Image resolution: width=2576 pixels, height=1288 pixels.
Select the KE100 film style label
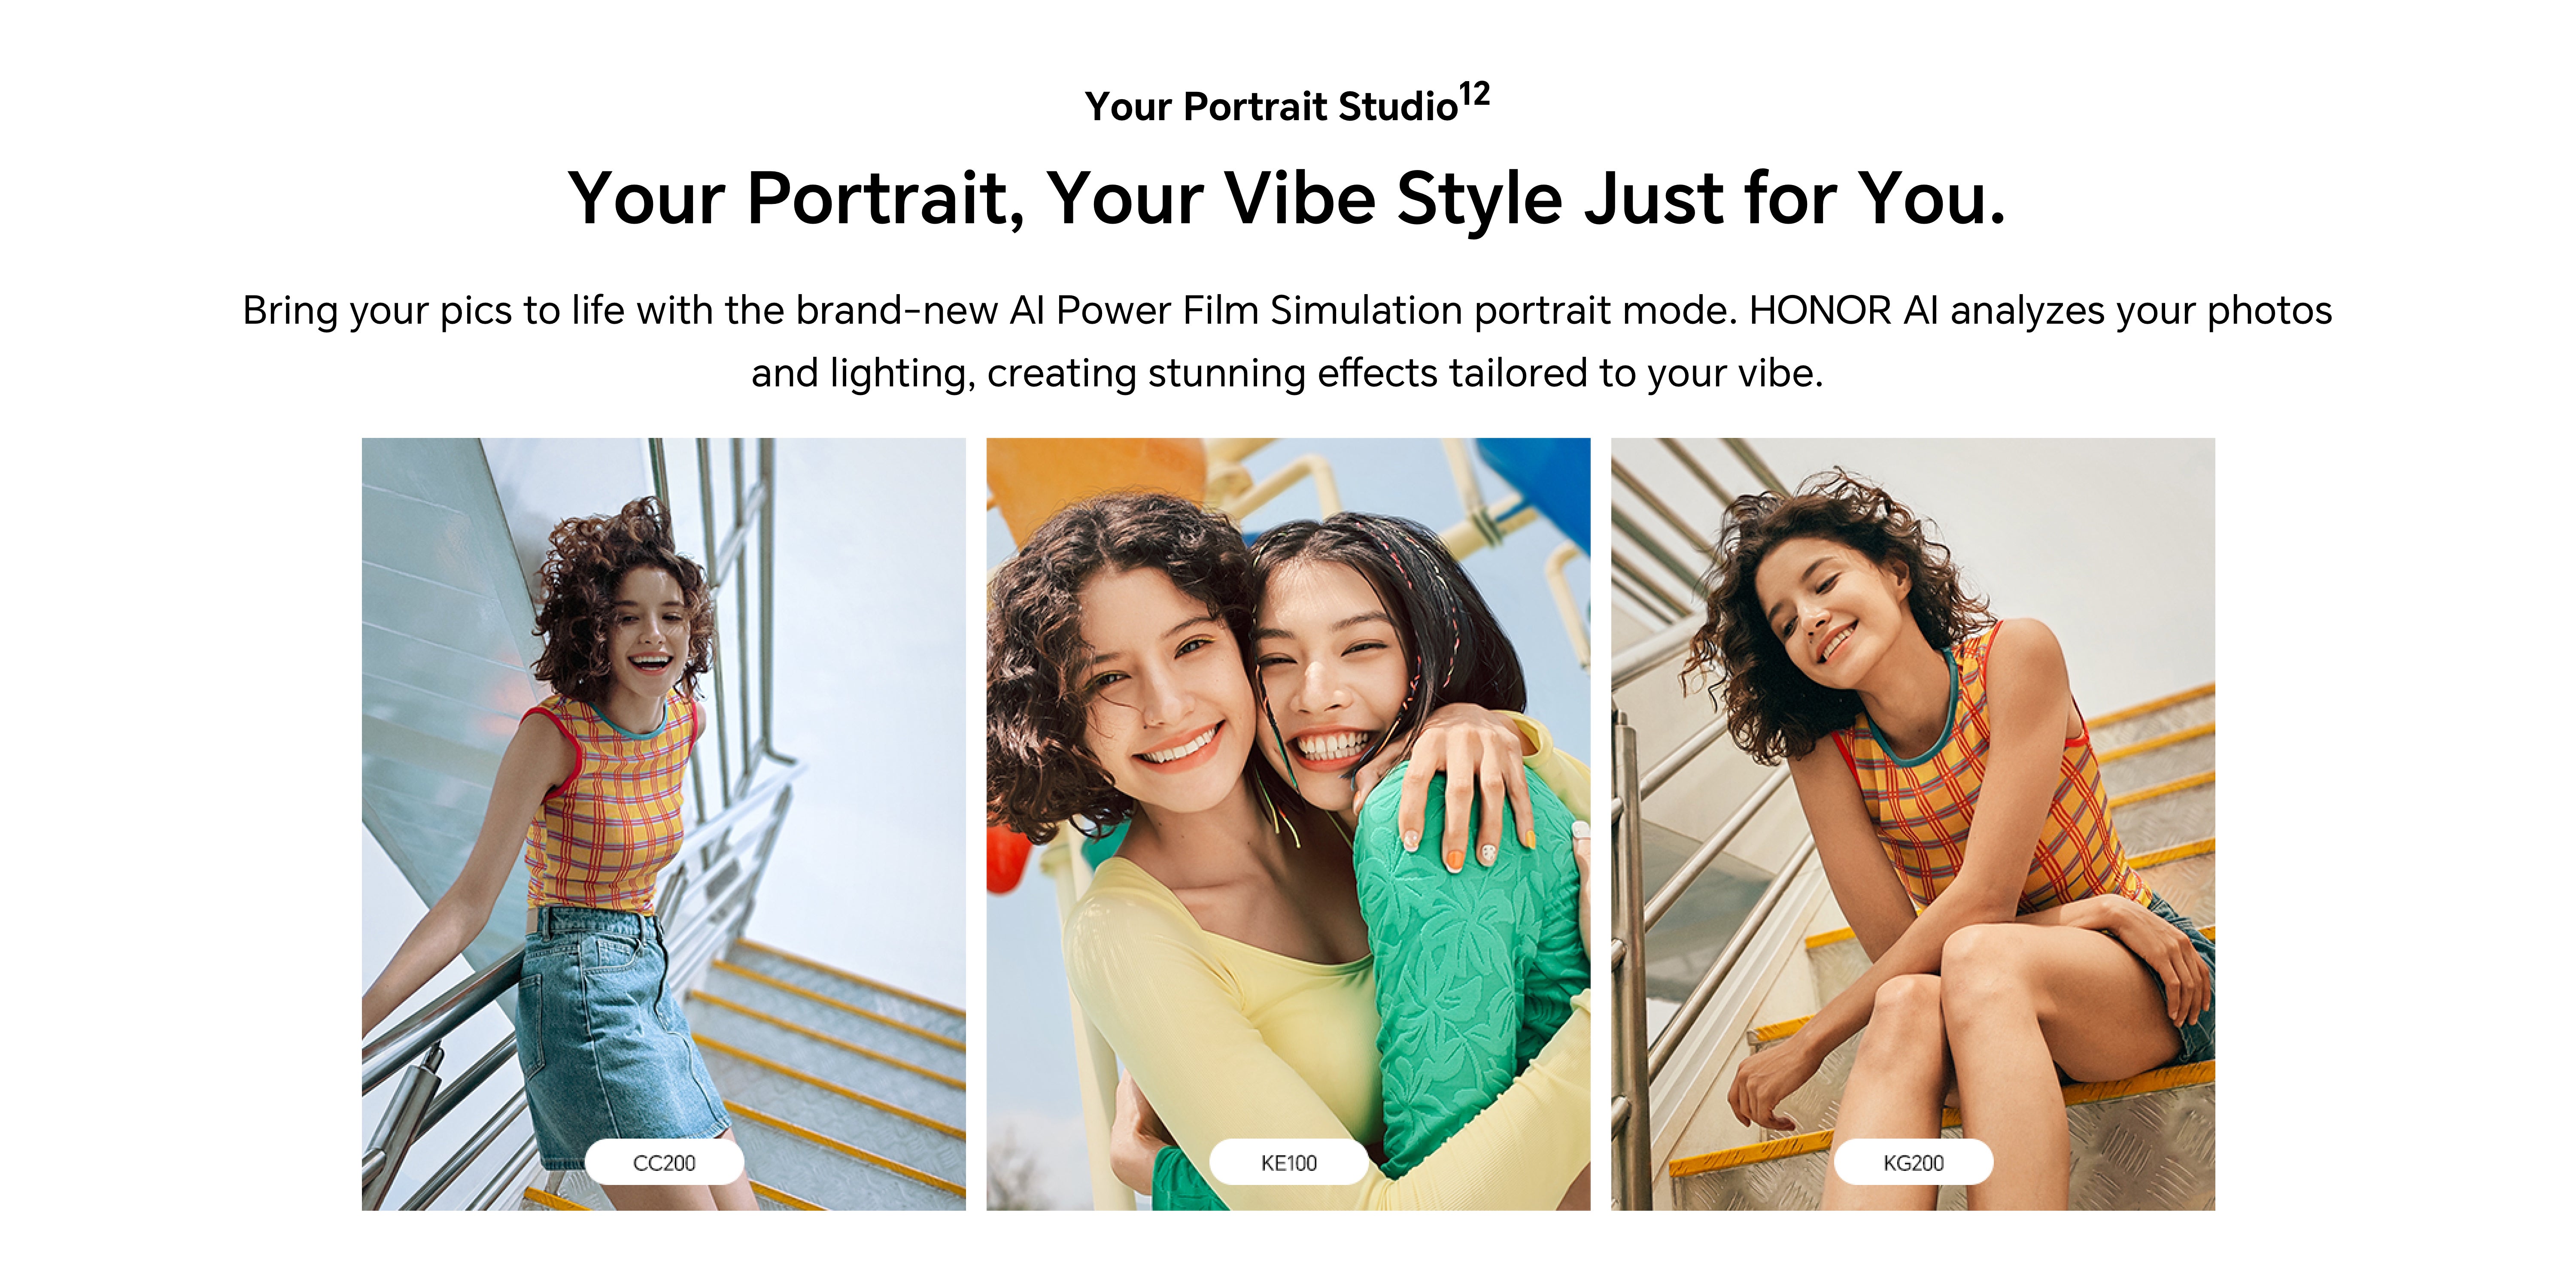tap(1288, 1162)
